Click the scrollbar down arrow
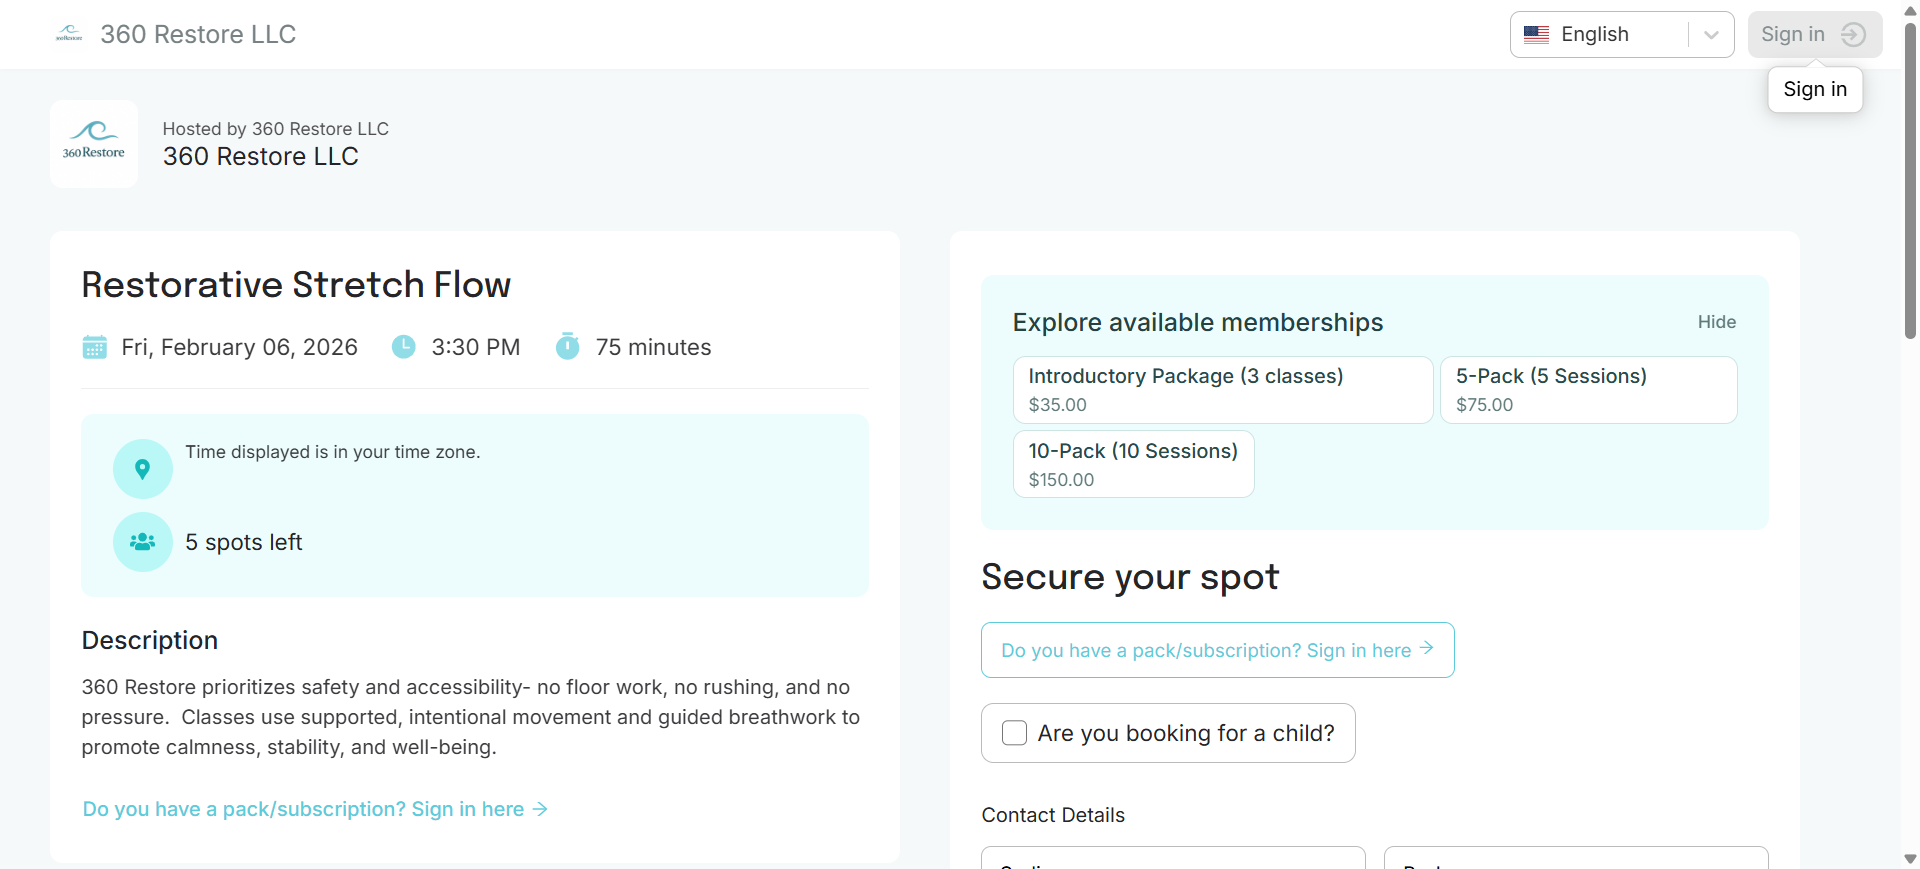1920x869 pixels. [1910, 859]
